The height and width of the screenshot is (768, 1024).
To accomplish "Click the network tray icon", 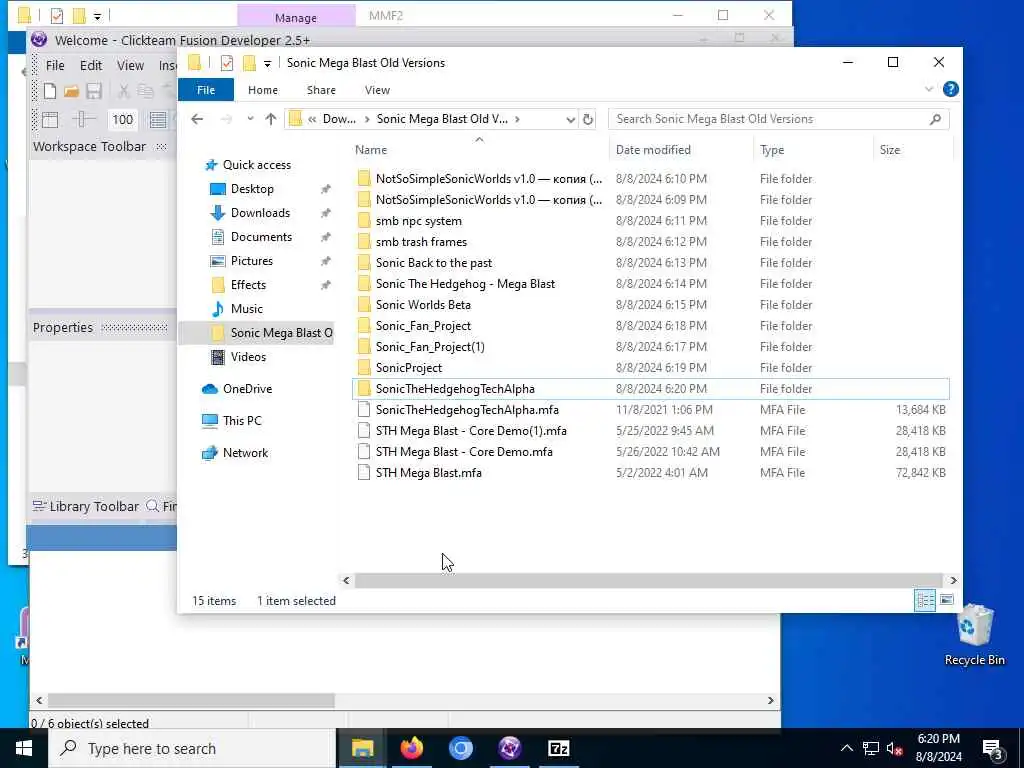I will [871, 749].
